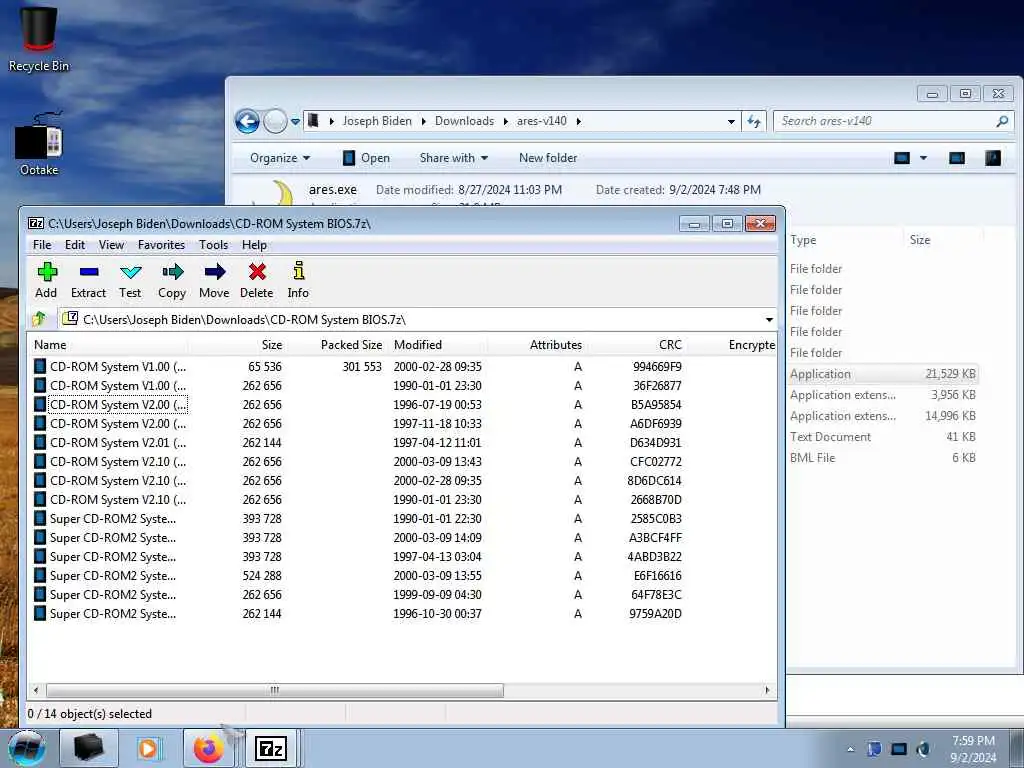
Task: Go up one folder level in 7-Zip
Action: (39, 319)
